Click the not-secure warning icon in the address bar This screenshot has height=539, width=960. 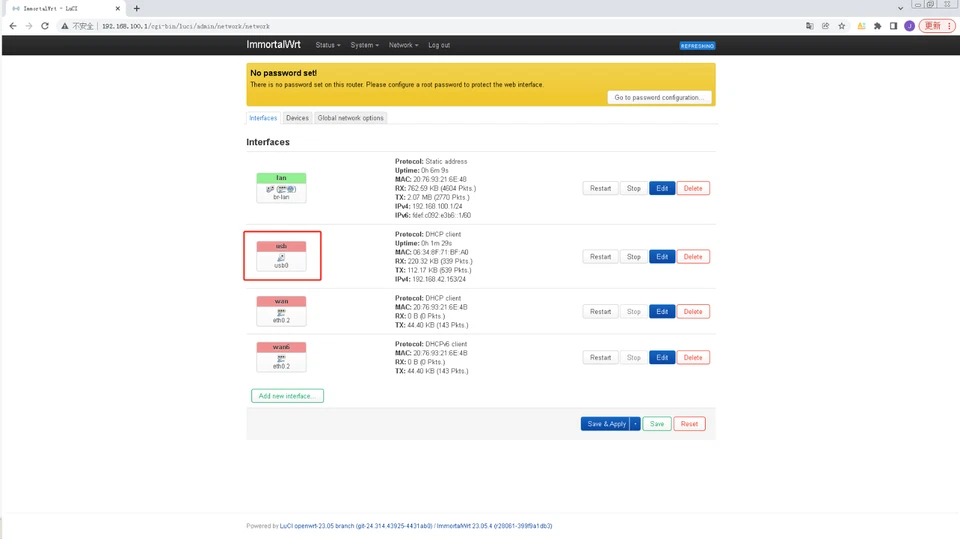pos(64,26)
